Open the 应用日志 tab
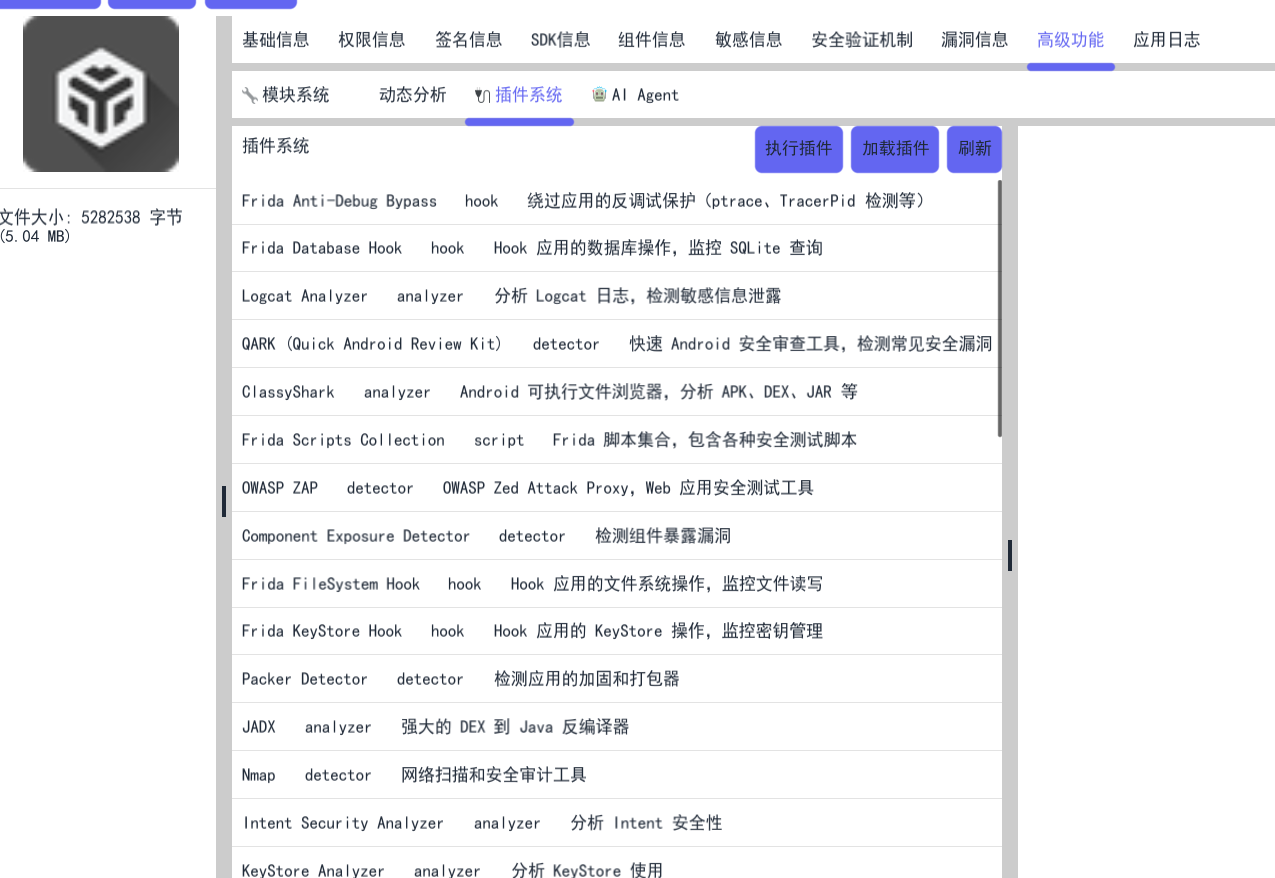 [1166, 39]
